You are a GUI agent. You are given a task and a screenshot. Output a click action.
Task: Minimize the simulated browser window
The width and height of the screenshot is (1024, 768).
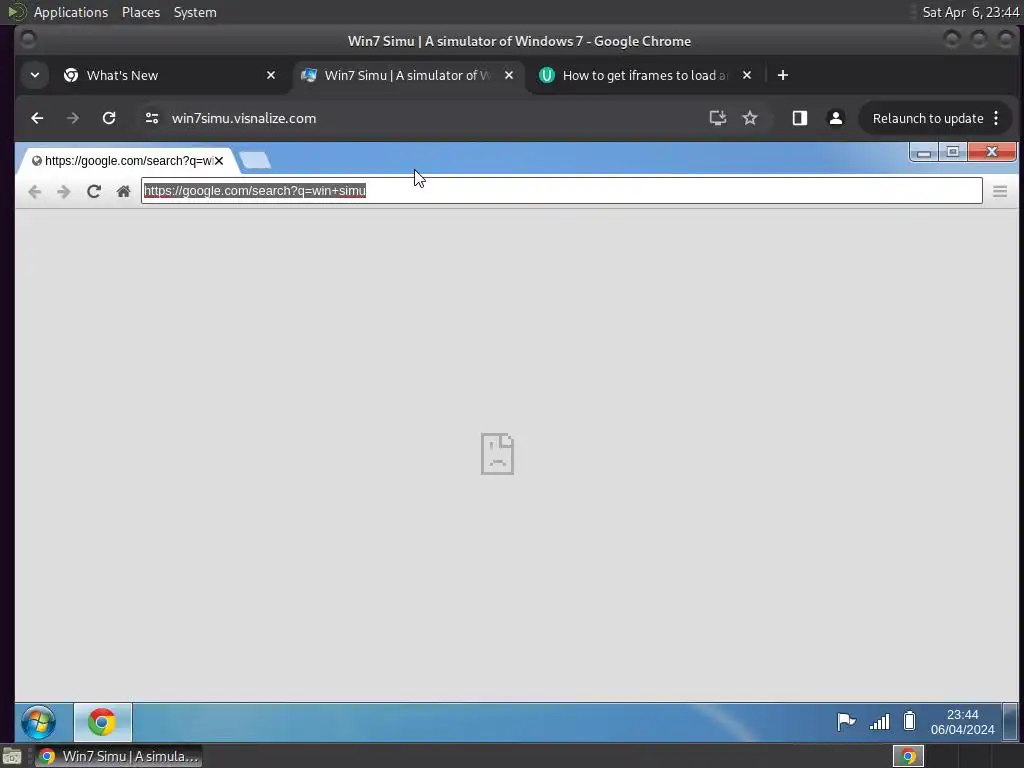(x=924, y=153)
